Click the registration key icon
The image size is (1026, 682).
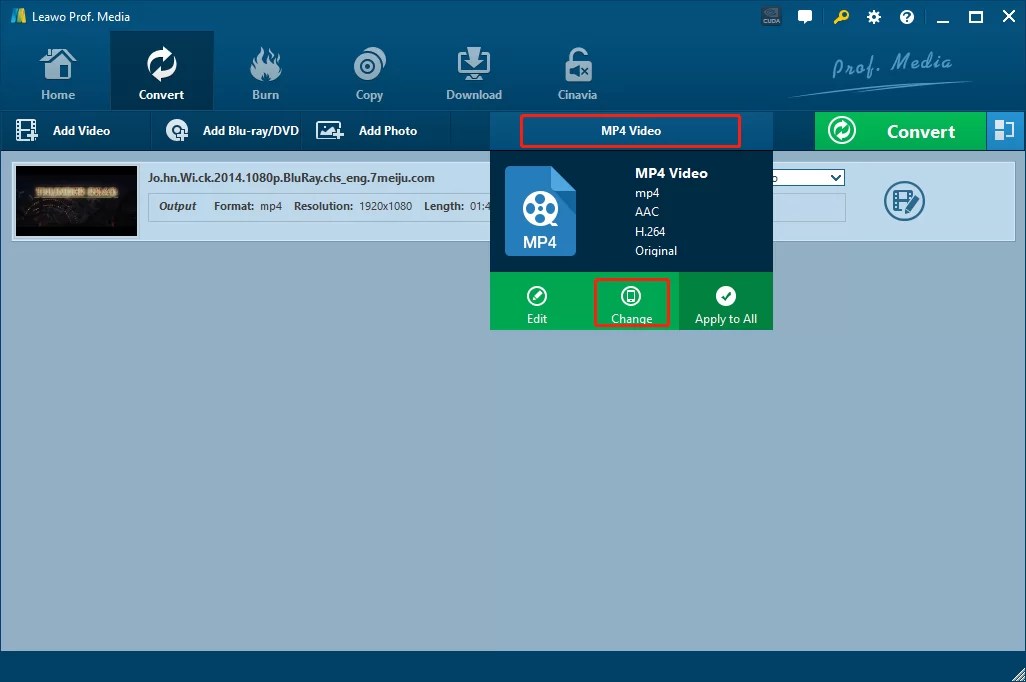840,16
